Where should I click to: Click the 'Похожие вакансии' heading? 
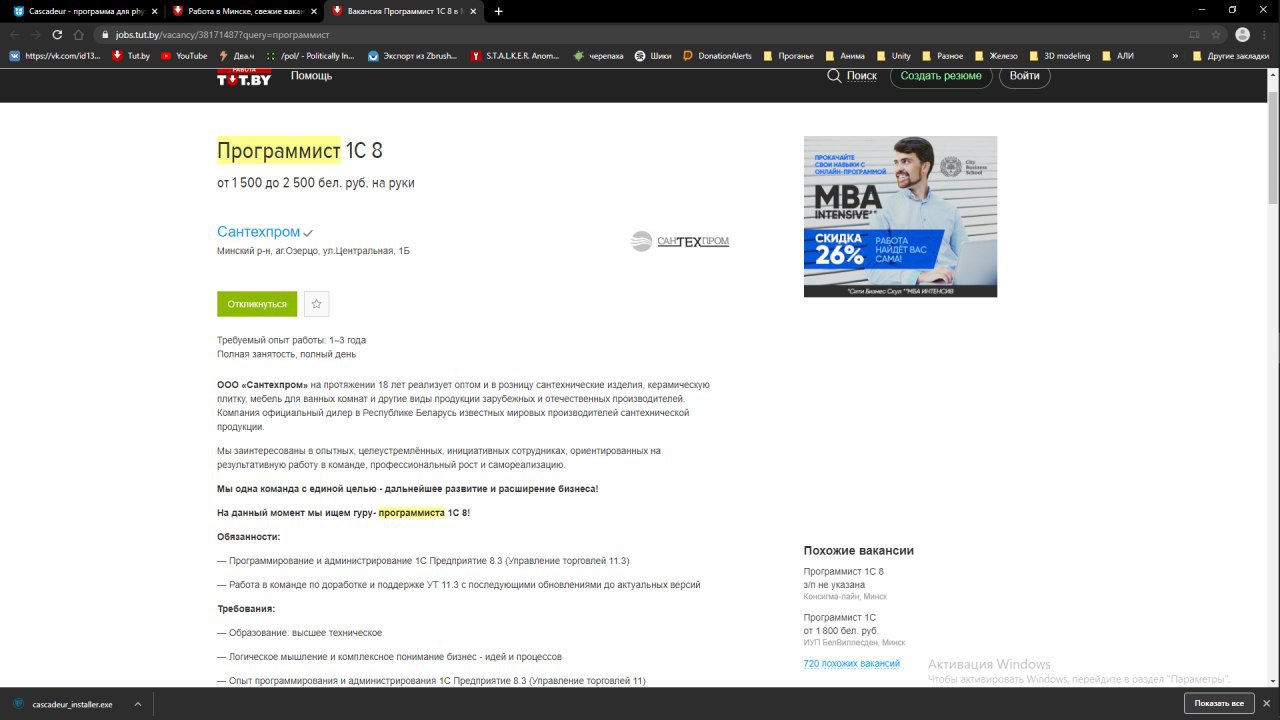click(858, 550)
